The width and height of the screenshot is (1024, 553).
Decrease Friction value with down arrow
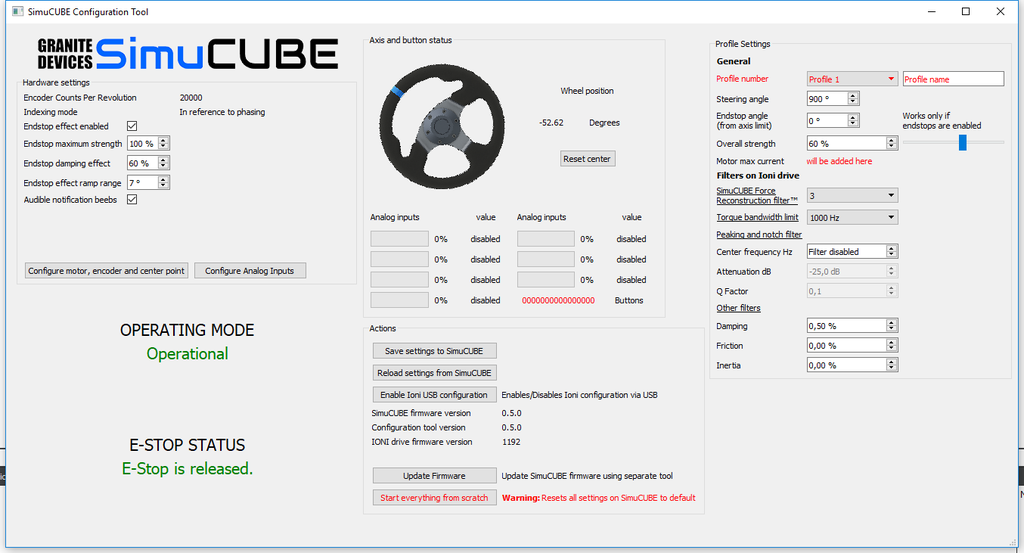pos(891,349)
